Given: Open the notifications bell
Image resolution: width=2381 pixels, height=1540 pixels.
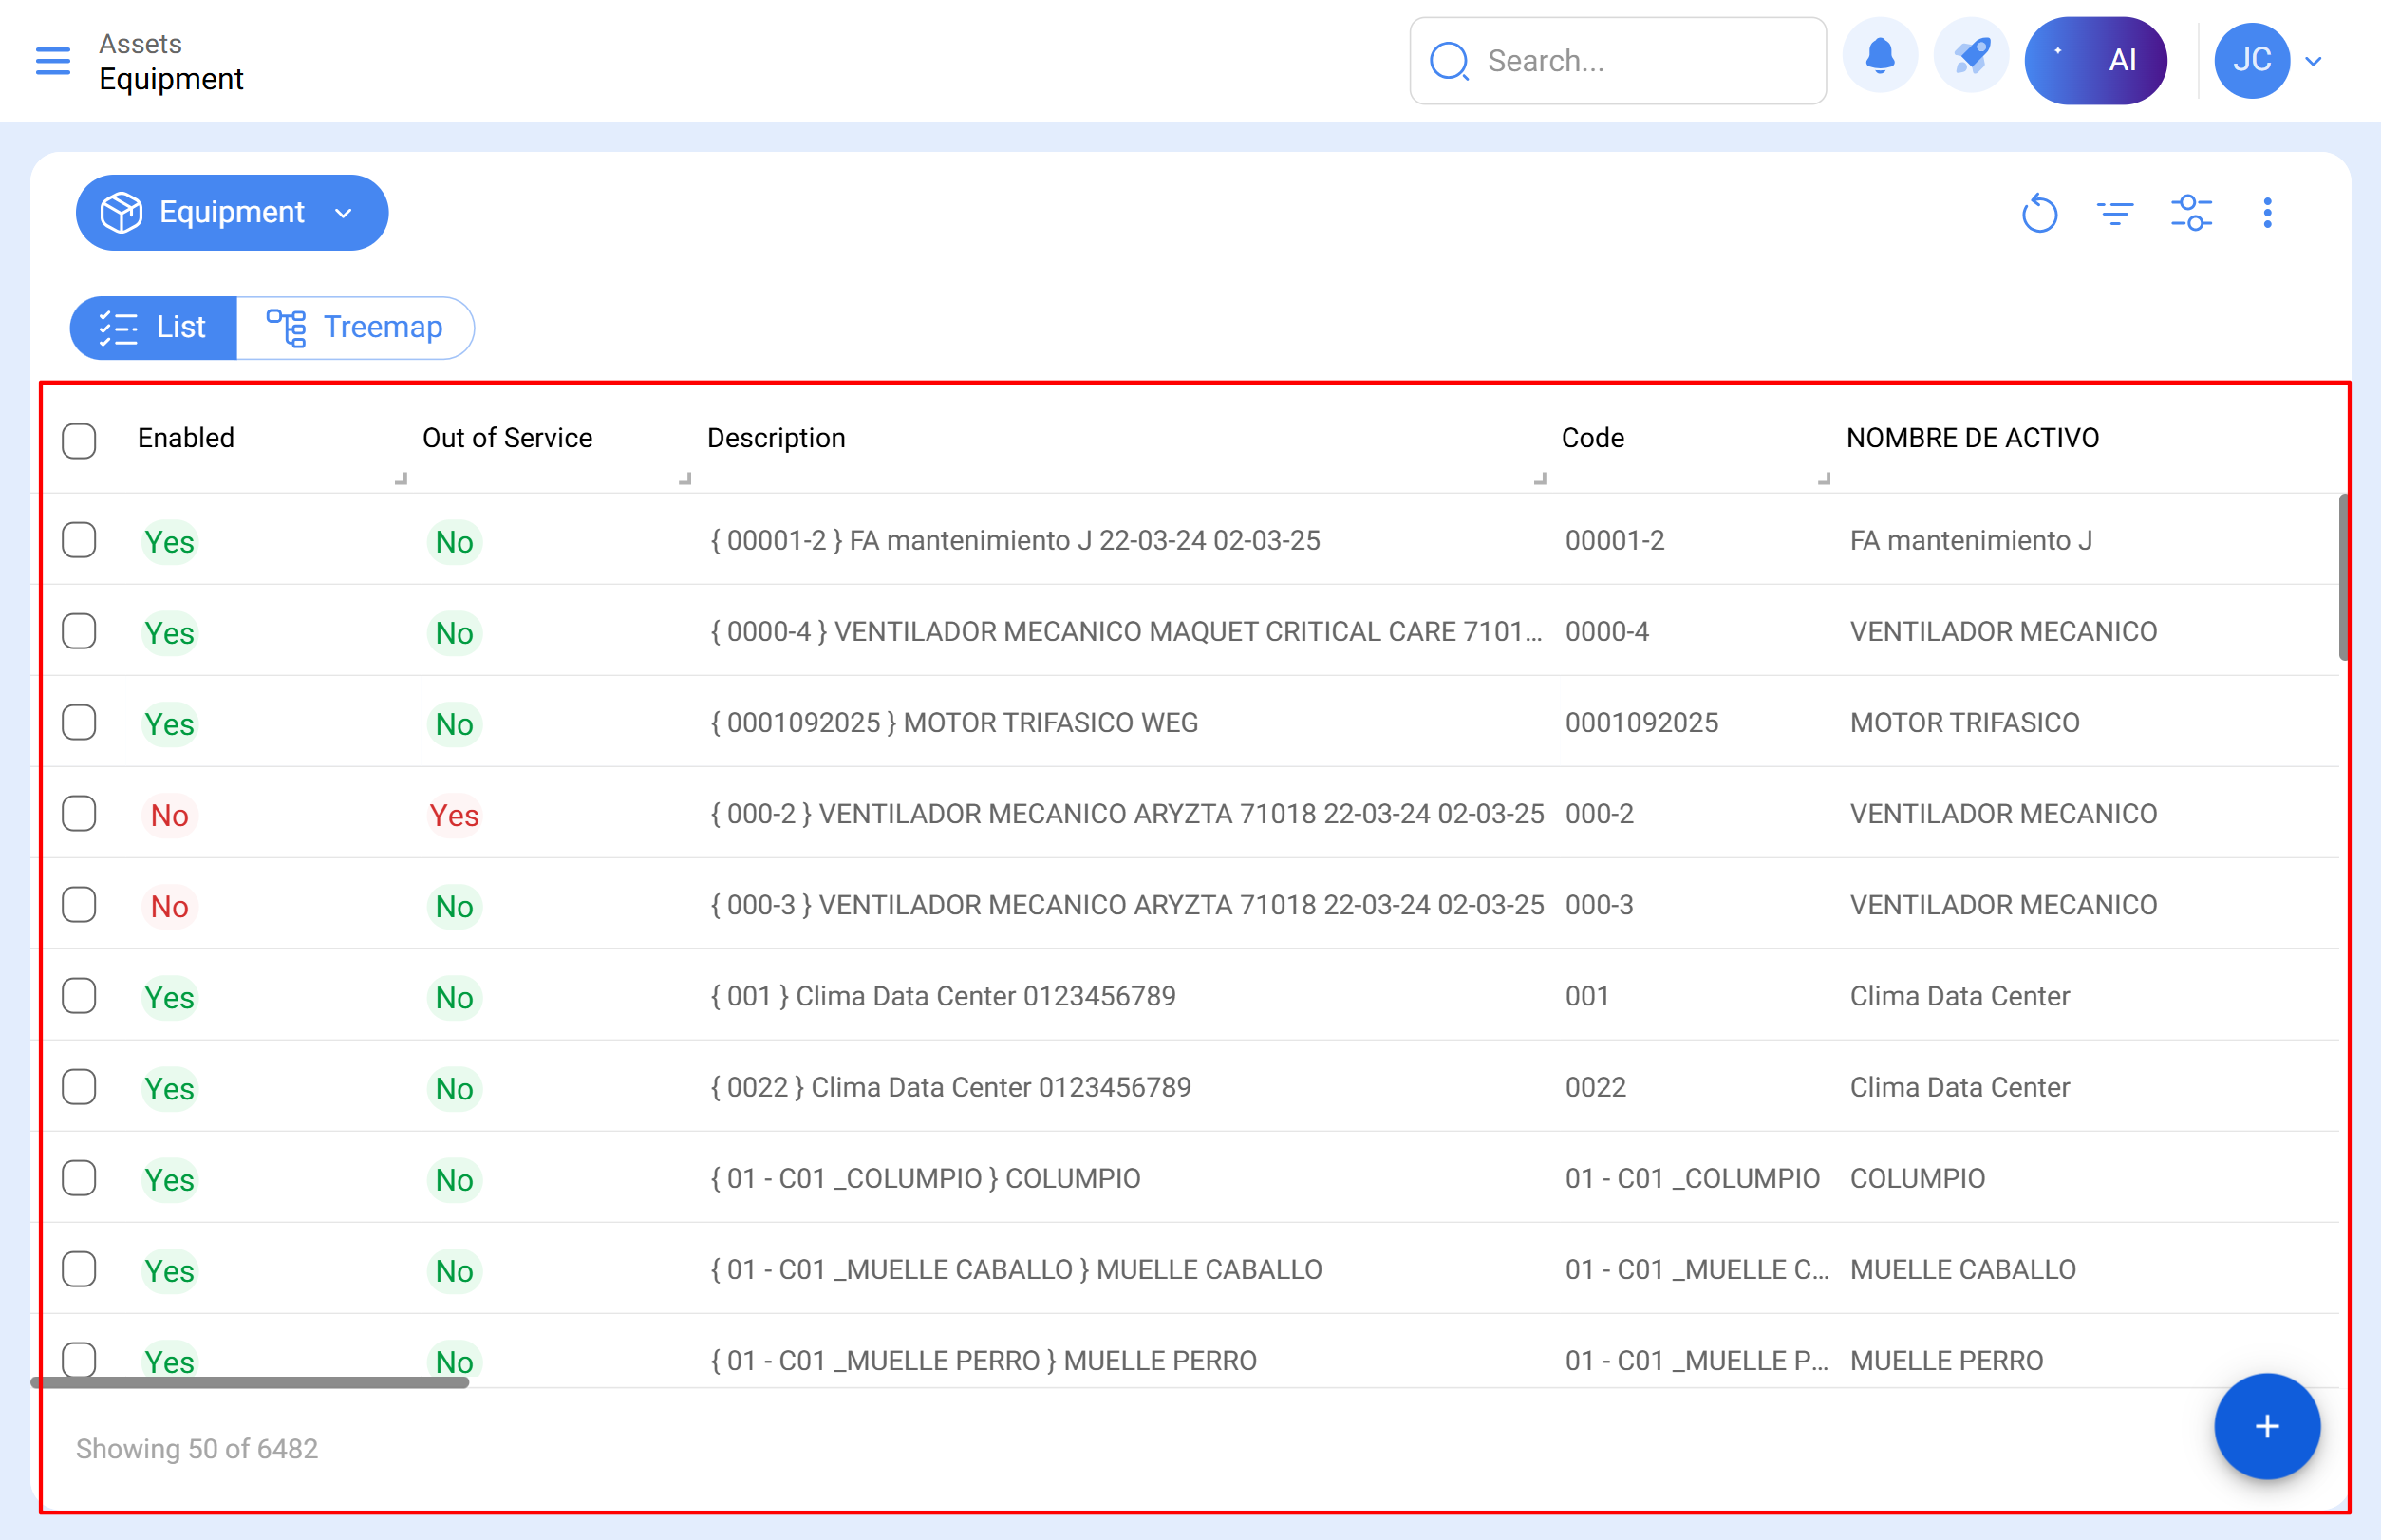Looking at the screenshot, I should [1880, 59].
